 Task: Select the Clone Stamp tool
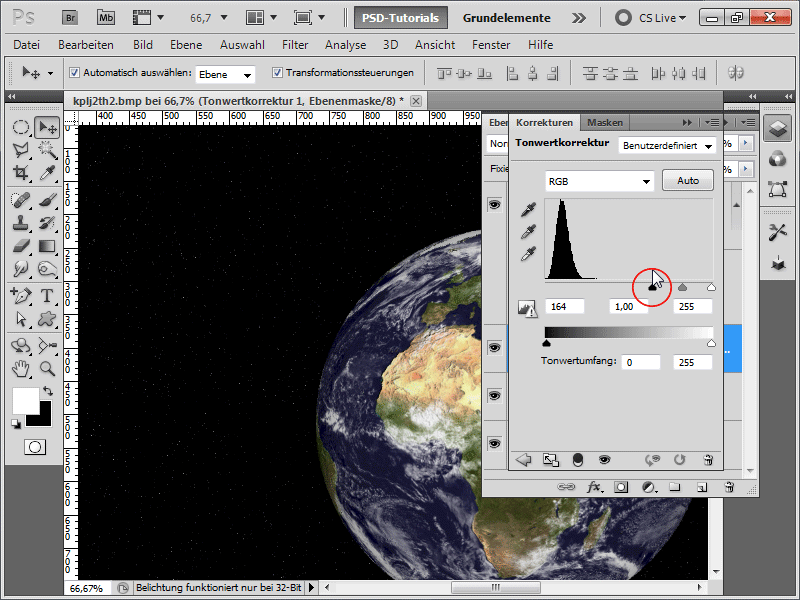click(20, 223)
